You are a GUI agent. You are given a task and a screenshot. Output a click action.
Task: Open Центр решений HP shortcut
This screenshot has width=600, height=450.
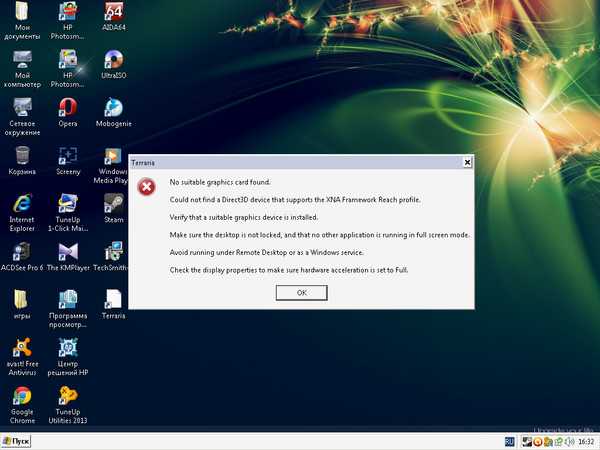click(68, 357)
